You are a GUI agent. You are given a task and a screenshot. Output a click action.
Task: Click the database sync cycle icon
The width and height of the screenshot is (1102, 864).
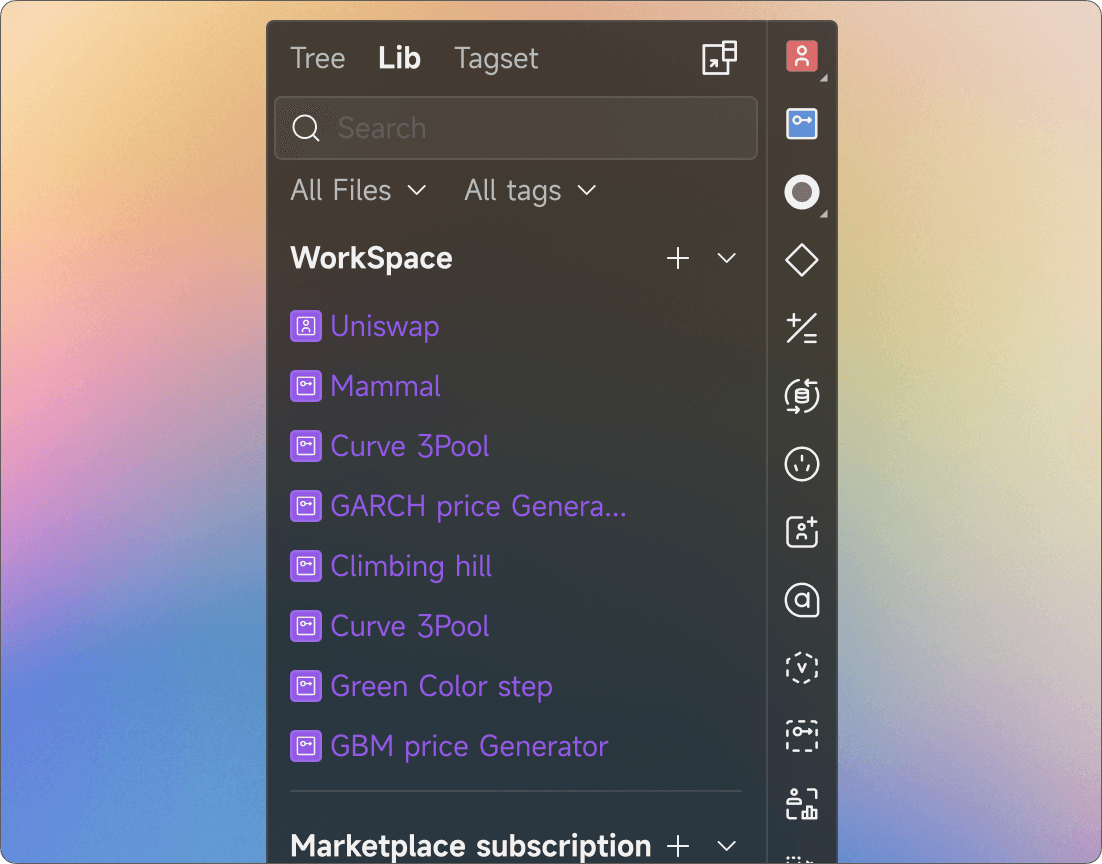pyautogui.click(x=802, y=396)
